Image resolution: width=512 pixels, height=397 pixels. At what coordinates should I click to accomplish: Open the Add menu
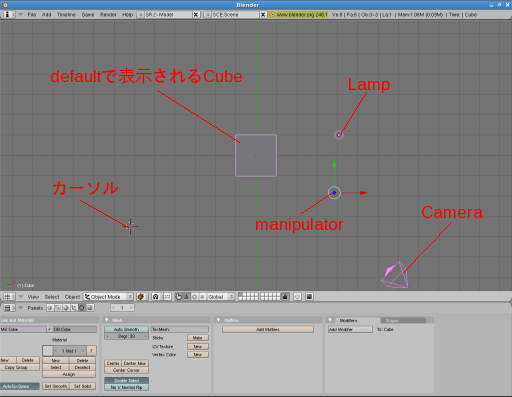(46, 15)
